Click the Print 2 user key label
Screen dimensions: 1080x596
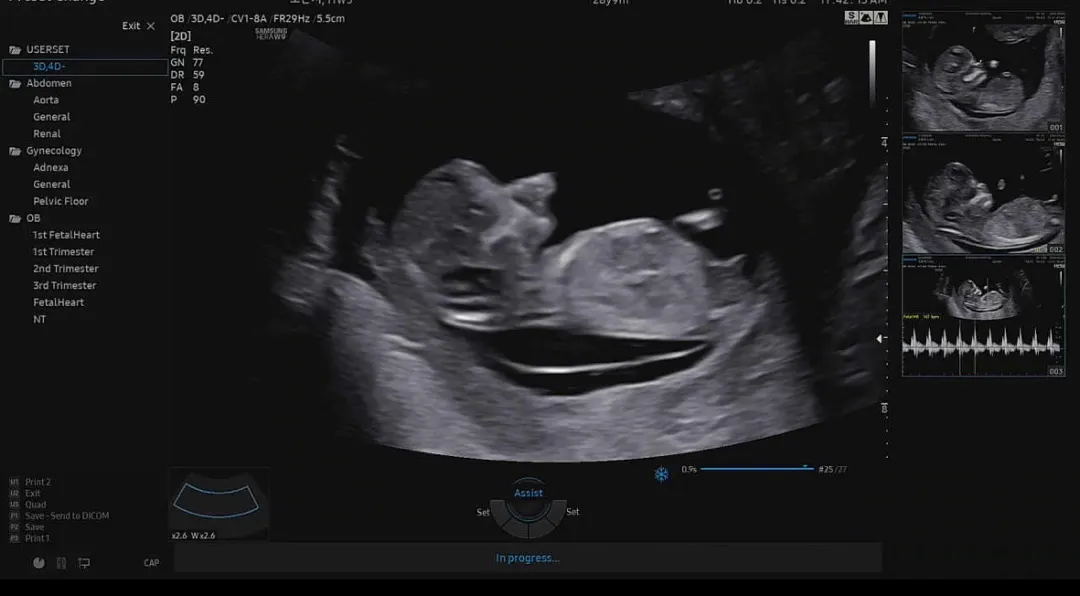(x=30, y=482)
